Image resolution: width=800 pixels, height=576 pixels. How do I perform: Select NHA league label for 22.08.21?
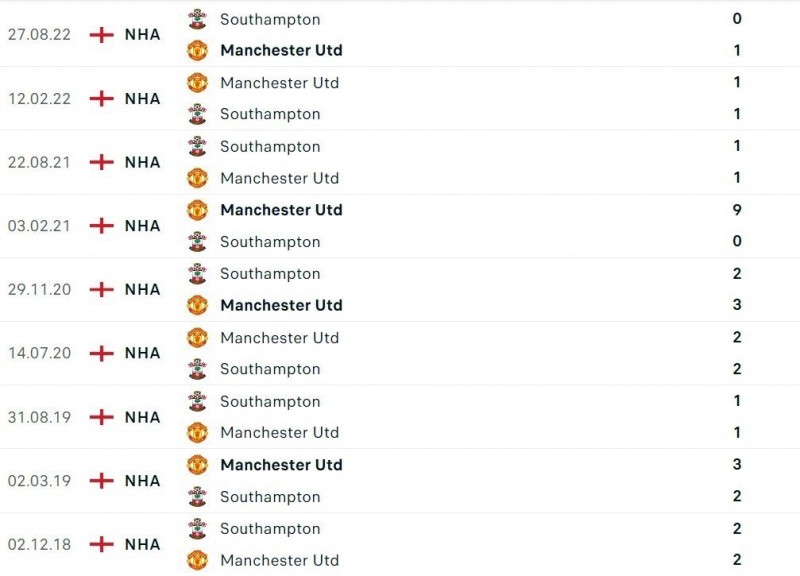(142, 162)
